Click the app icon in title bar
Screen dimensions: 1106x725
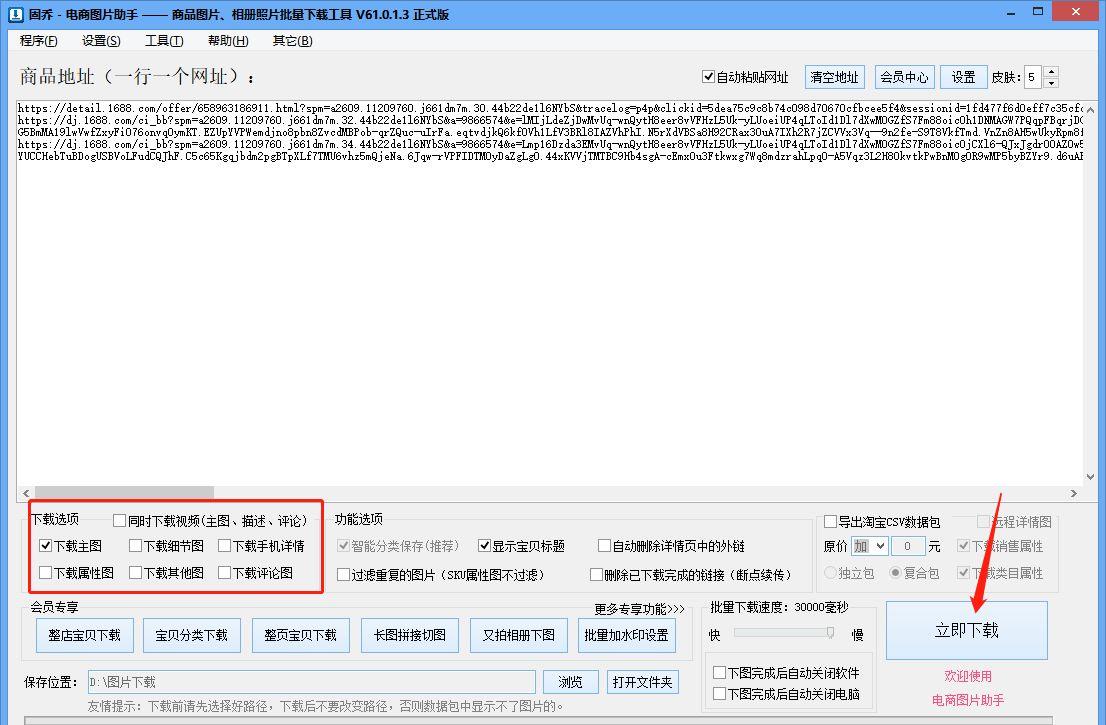14,14
